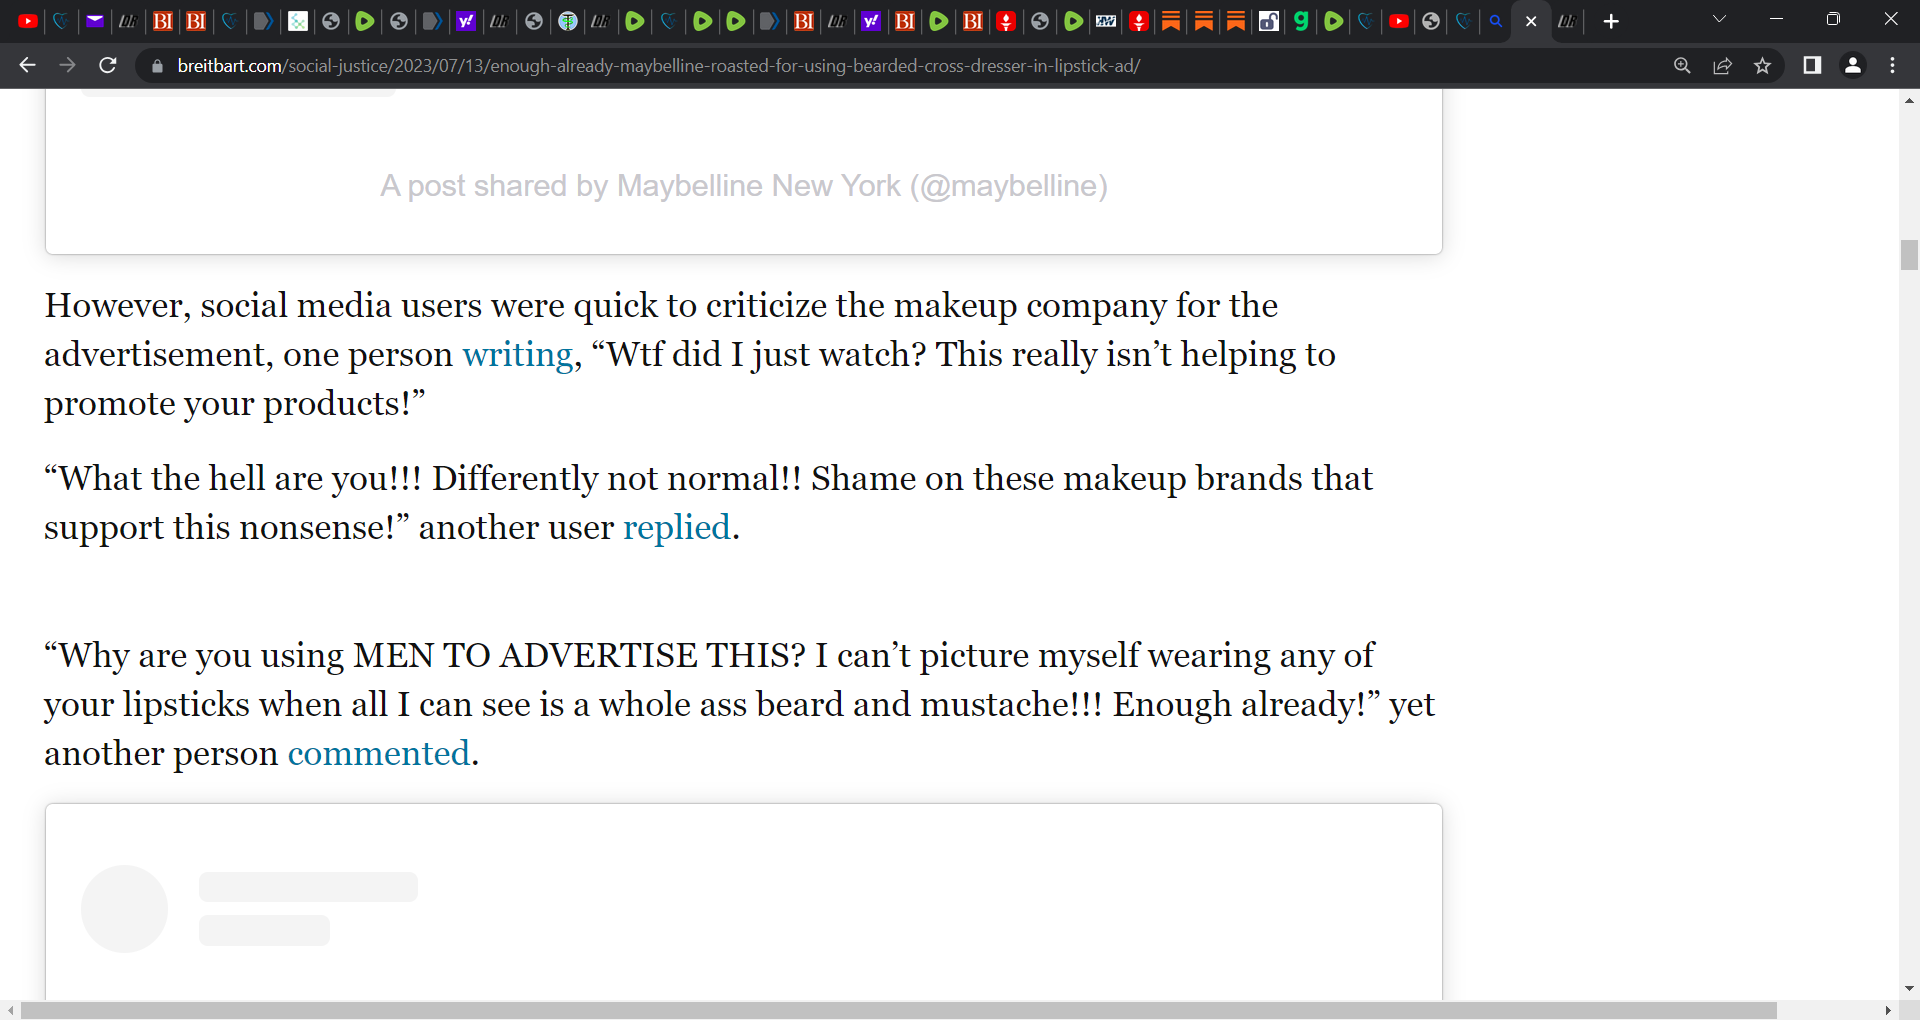Switch to the purple mail envelope tab
Screen dimensions: 1920x1020
(x=95, y=21)
